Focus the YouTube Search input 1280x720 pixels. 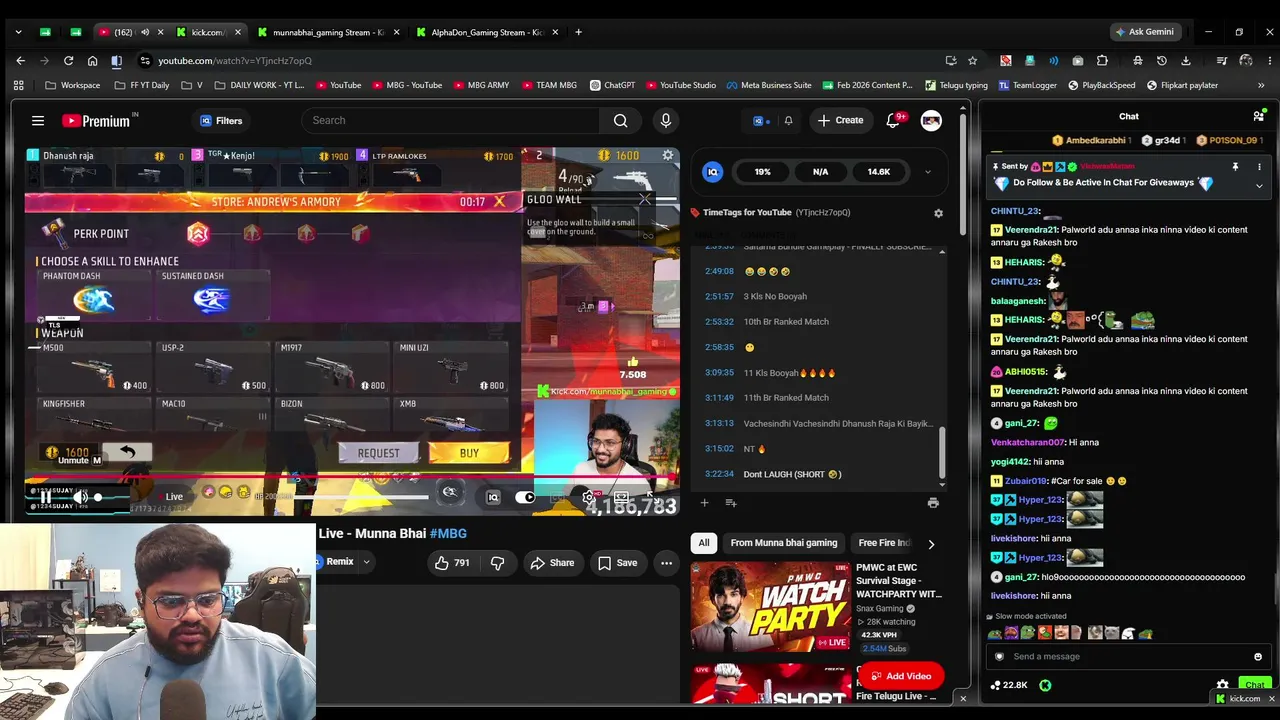pyautogui.click(x=451, y=121)
